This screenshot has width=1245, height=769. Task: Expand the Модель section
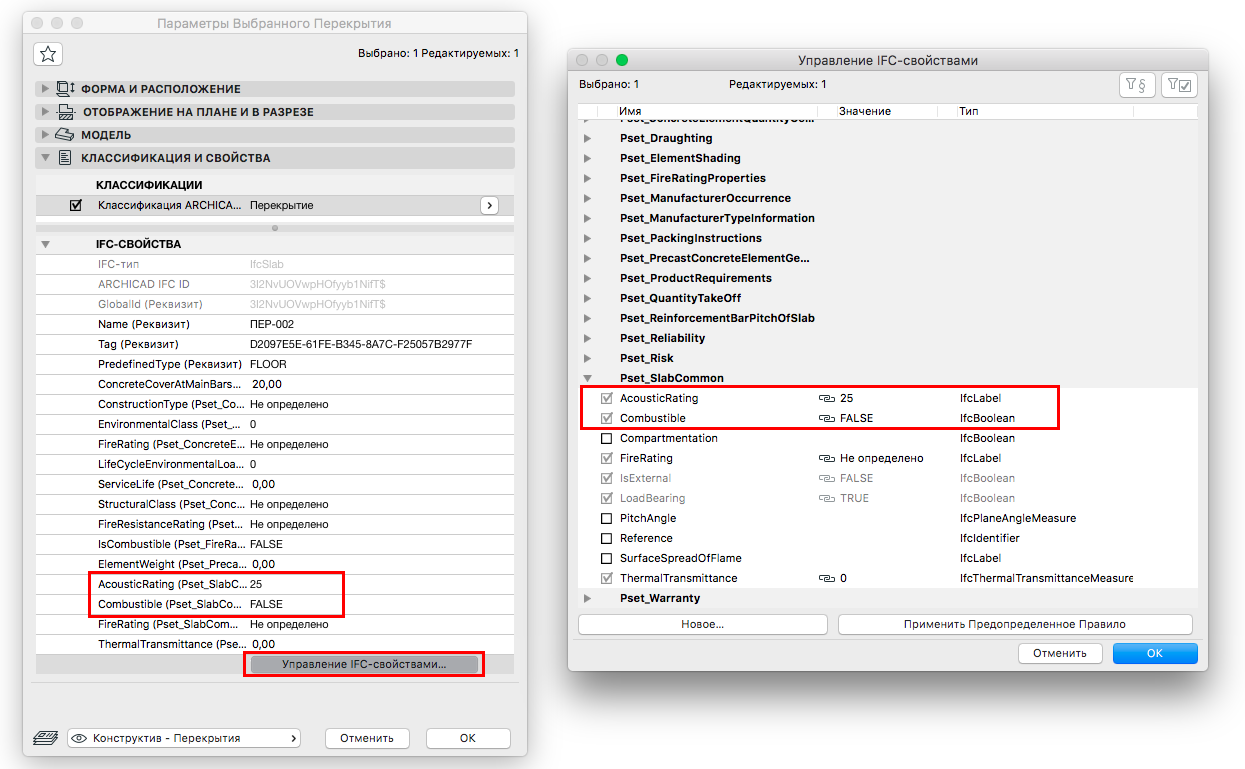coord(45,135)
